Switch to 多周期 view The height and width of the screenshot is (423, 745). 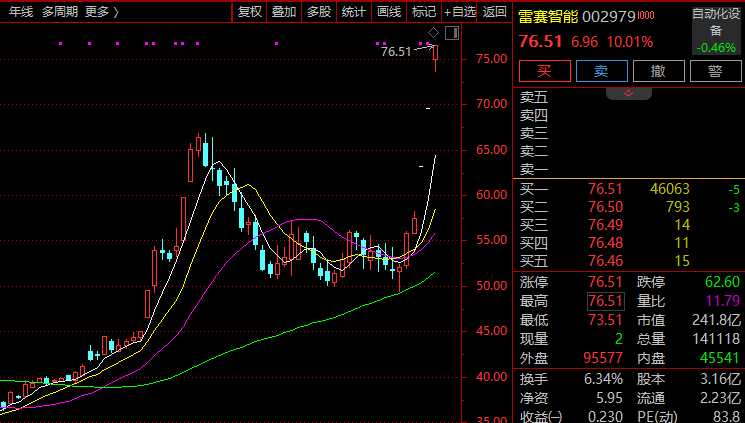[x=59, y=12]
